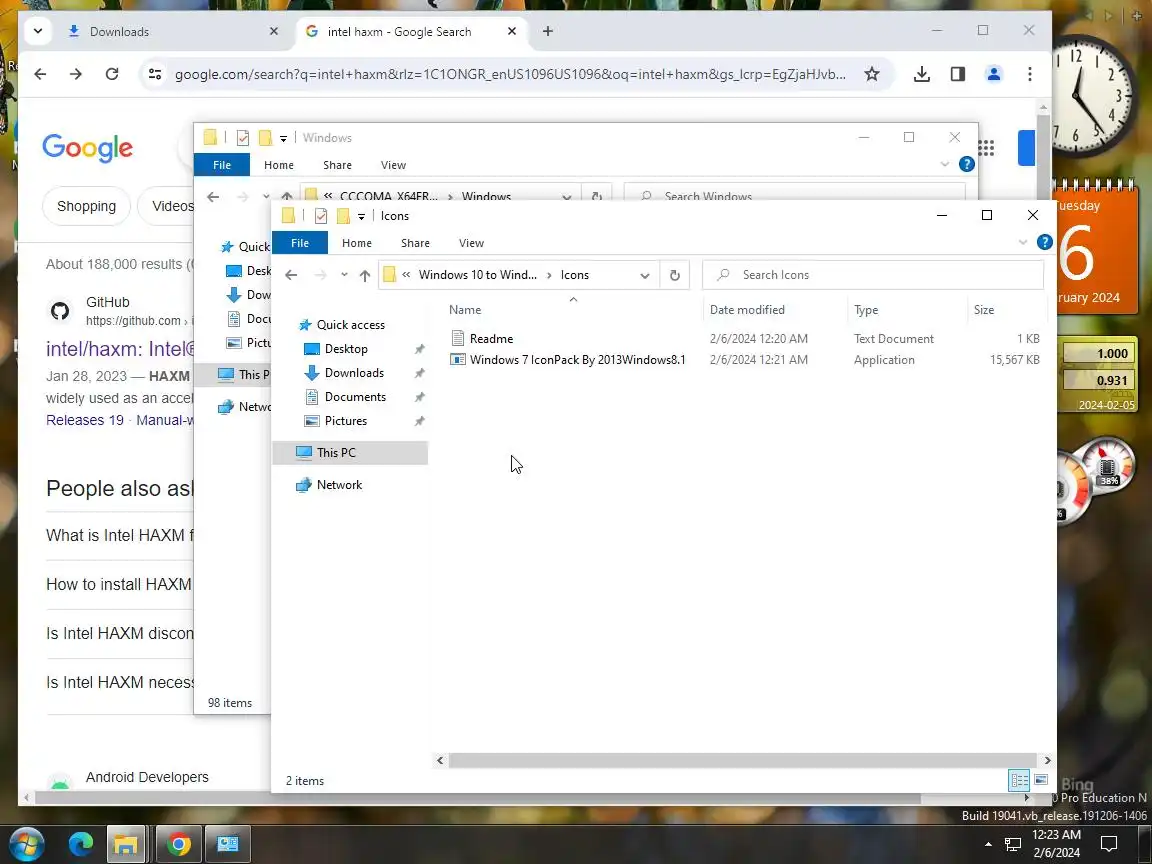Bookmark the Google search page with the star
Screen dimensions: 1152x864
coord(871,73)
